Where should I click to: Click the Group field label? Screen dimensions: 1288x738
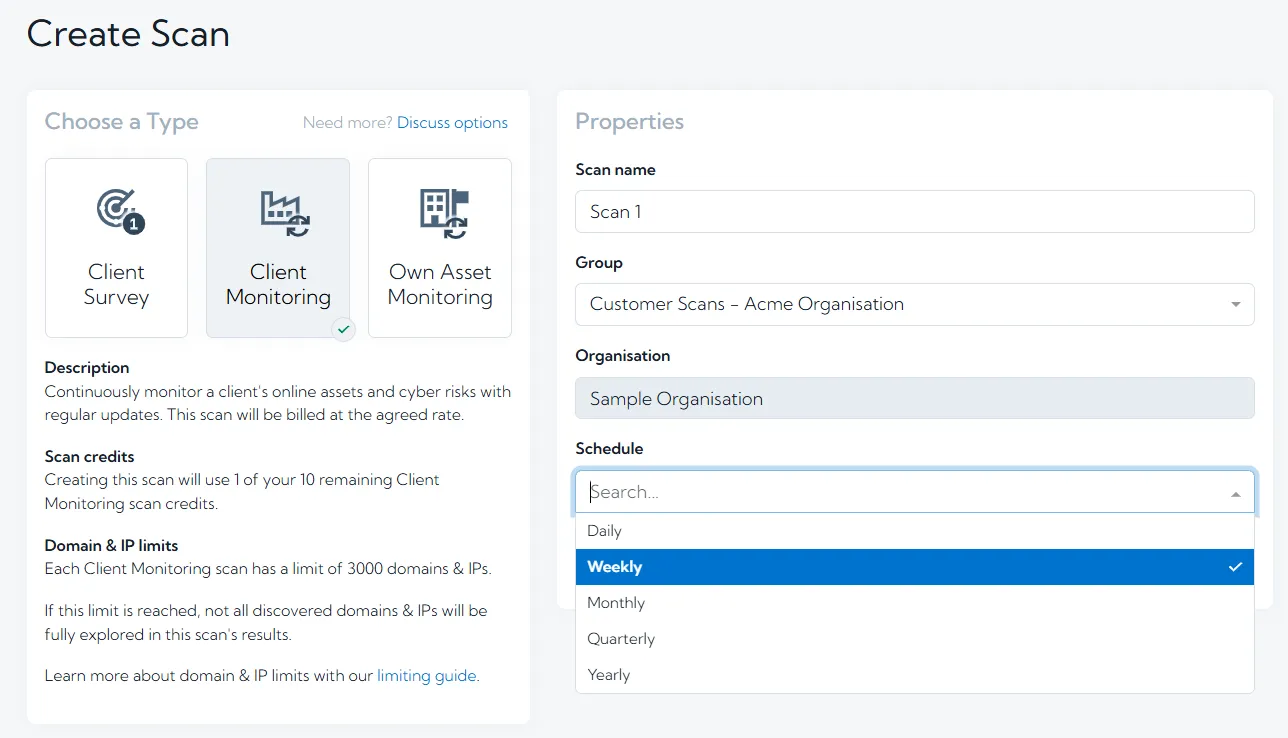[599, 263]
